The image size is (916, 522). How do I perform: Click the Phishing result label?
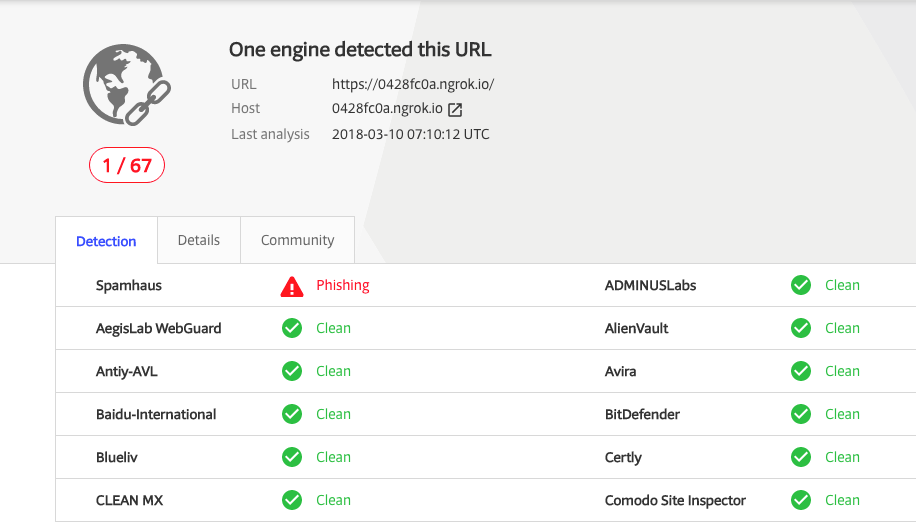pyautogui.click(x=343, y=285)
